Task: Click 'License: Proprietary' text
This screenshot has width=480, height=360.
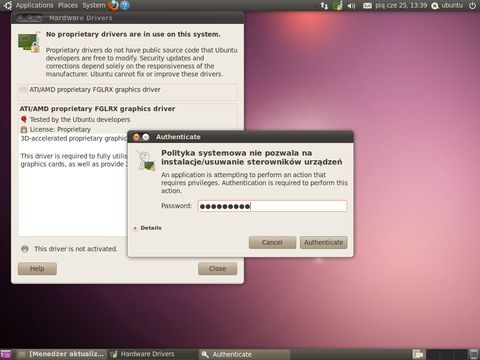Action: 60,130
